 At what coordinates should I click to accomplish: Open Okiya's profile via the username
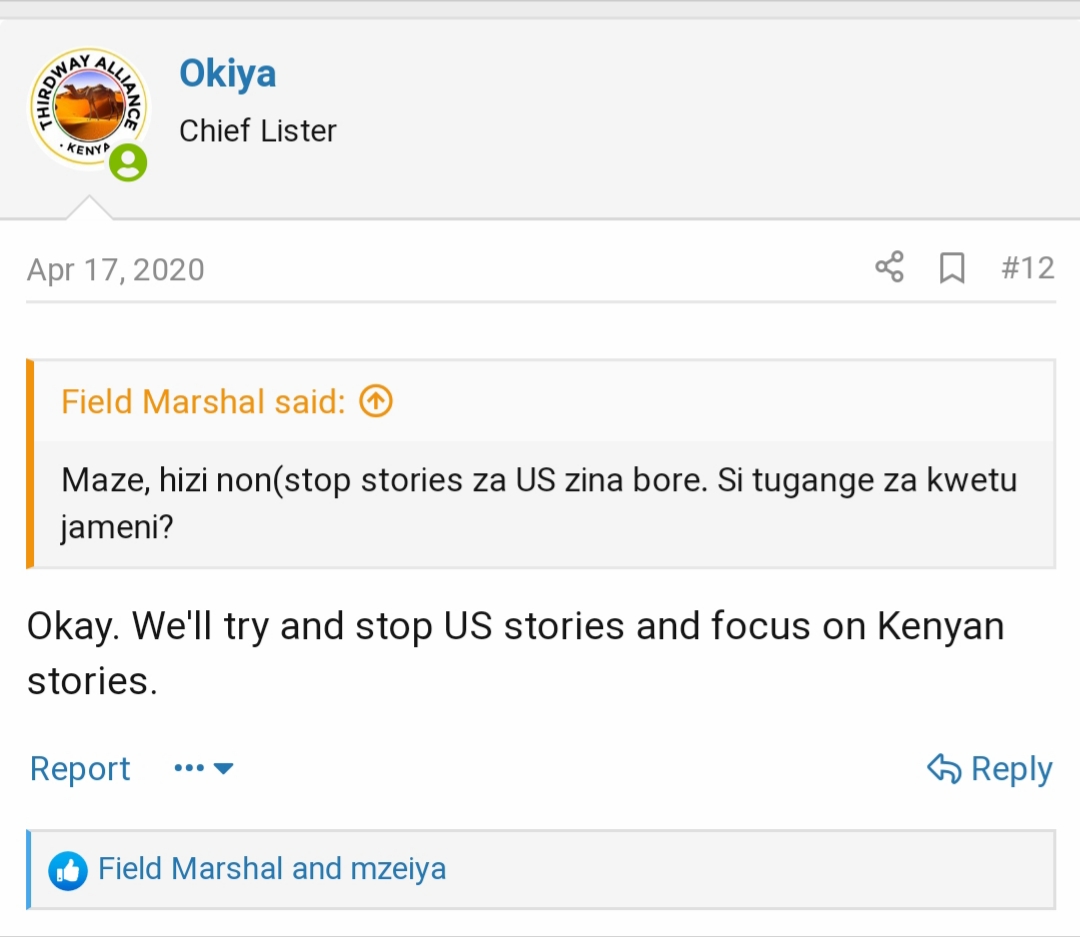coord(227,74)
